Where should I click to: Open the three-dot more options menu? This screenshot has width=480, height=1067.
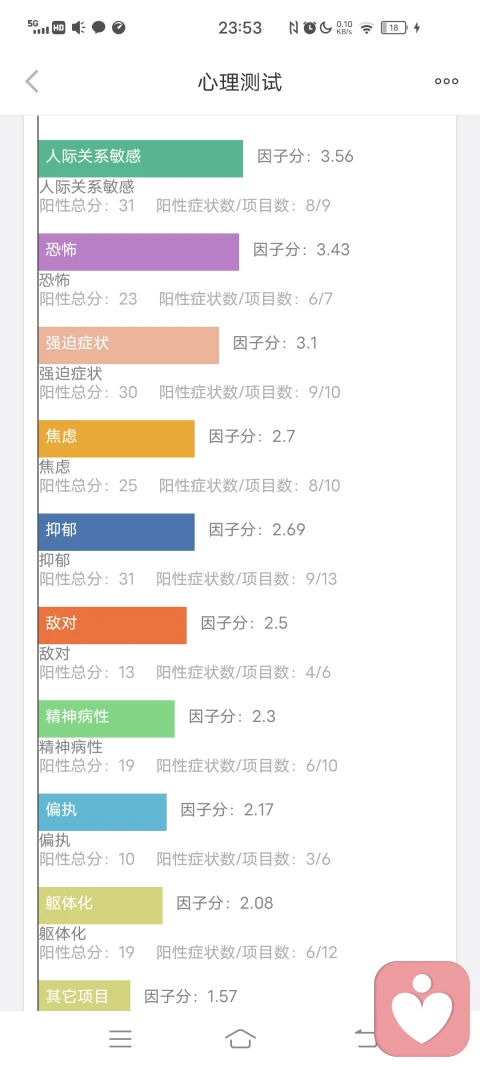tap(447, 82)
